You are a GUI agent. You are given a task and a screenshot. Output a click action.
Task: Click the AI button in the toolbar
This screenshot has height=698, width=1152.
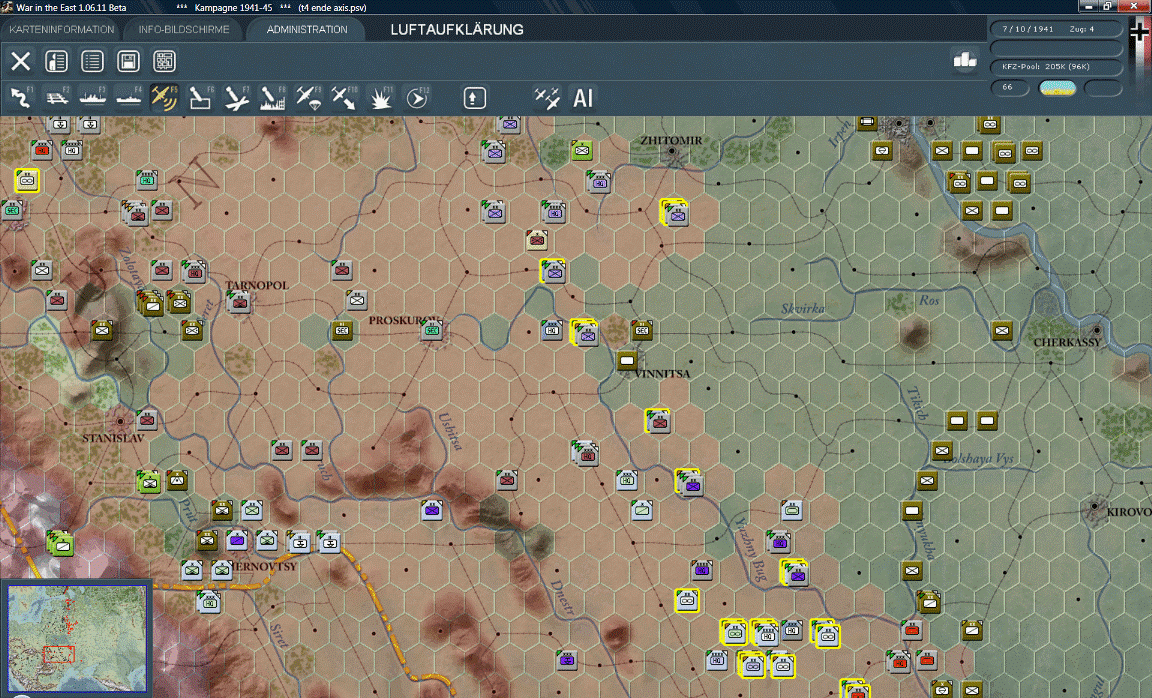pos(583,98)
